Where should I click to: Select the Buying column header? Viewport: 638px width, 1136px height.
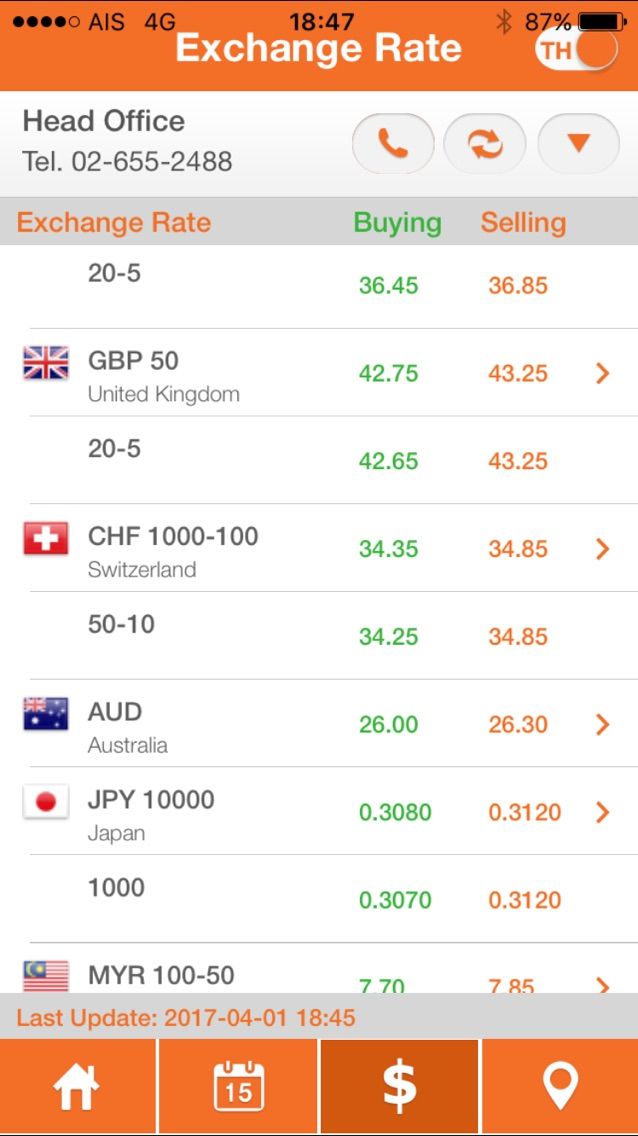(x=397, y=222)
